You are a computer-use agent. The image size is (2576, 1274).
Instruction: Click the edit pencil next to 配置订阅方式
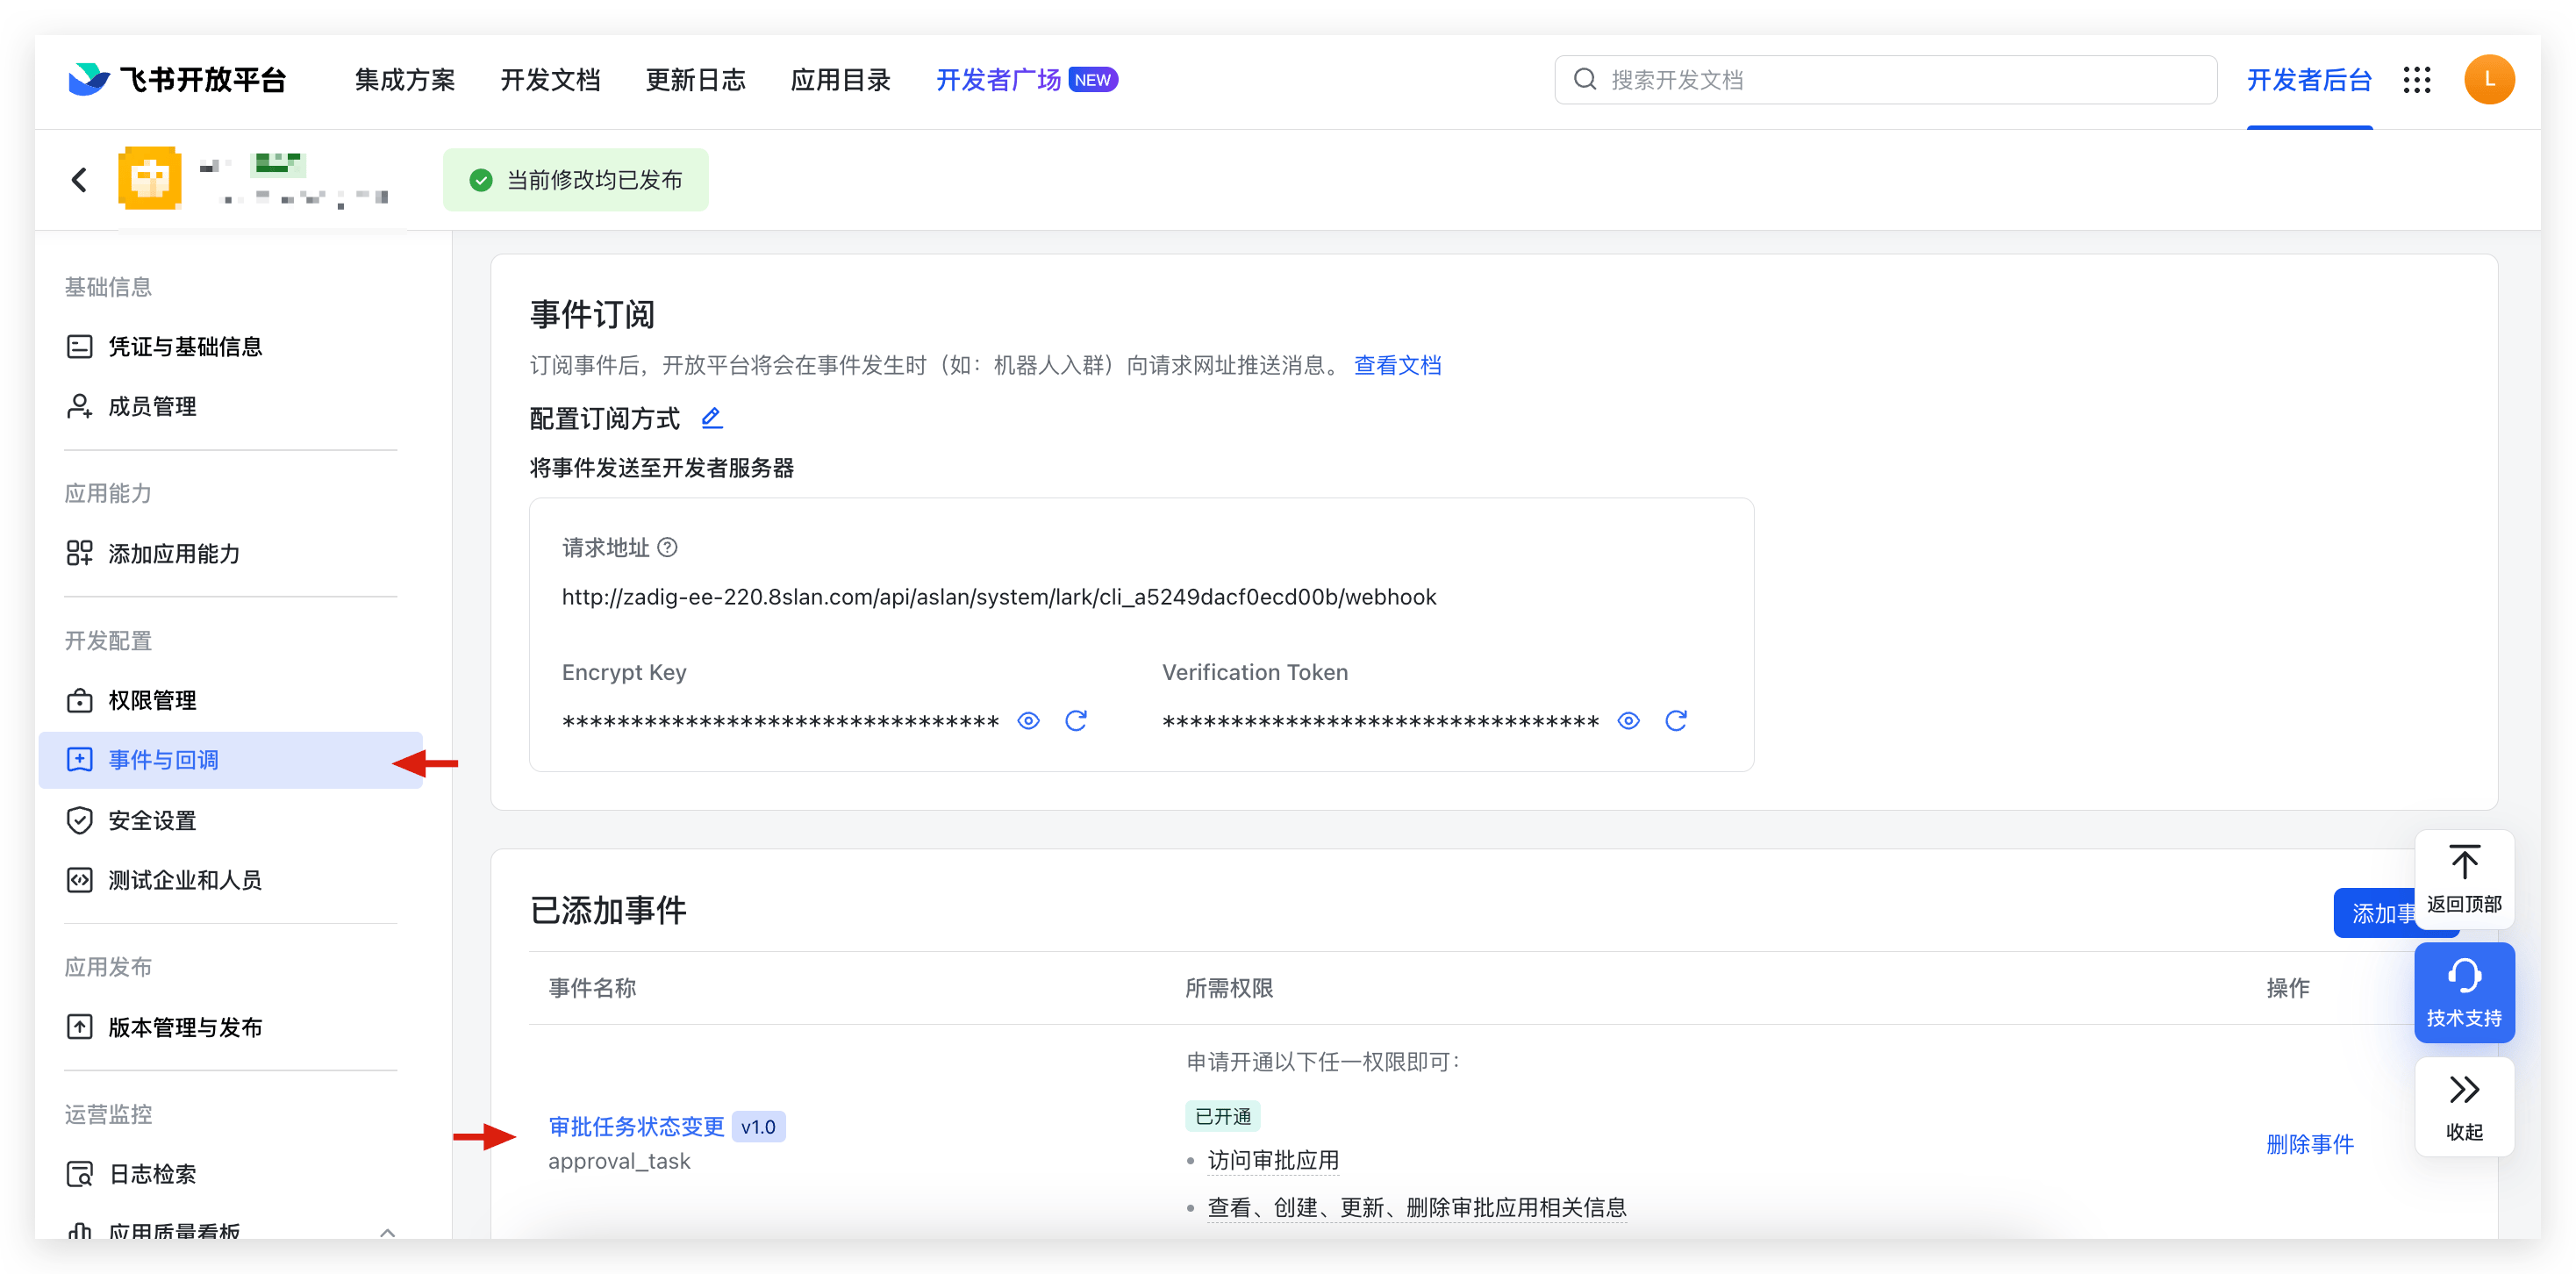click(711, 418)
